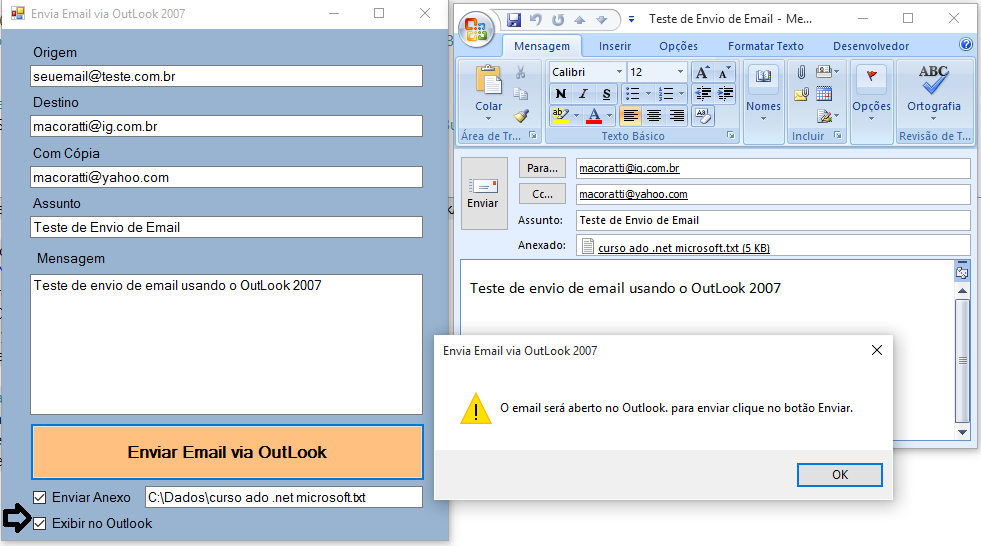This screenshot has height=546, width=981.
Task: Open the highlight color dropdown arrow
Action: (576, 116)
